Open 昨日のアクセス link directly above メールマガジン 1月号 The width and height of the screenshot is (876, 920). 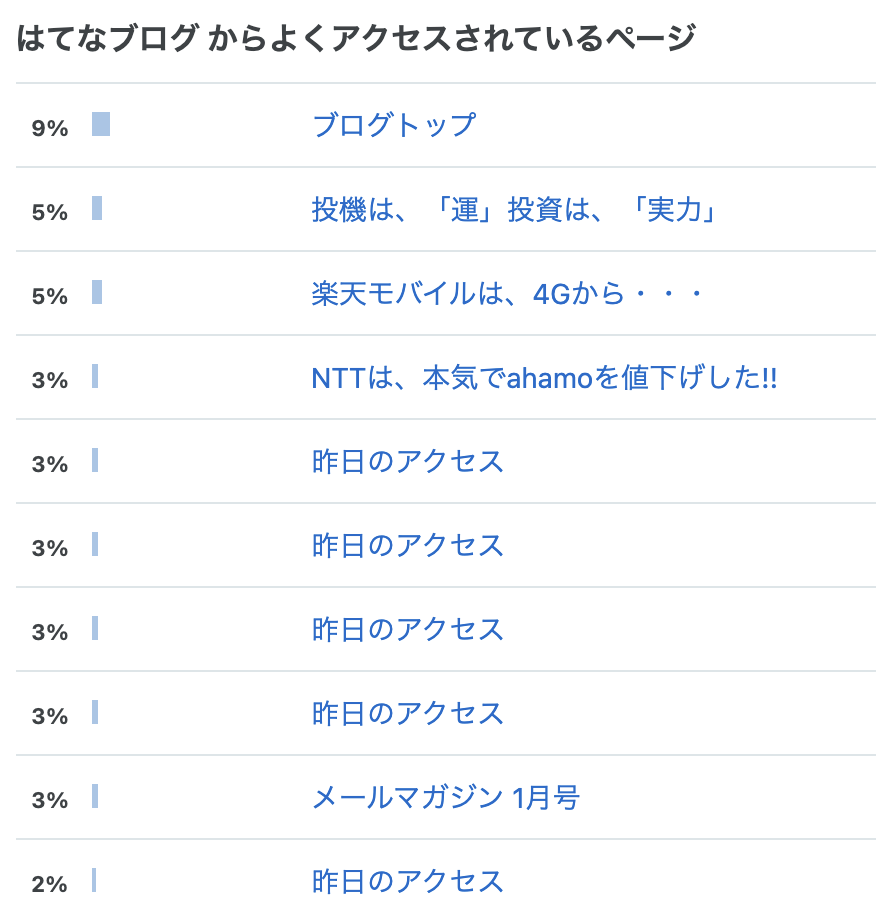click(407, 713)
